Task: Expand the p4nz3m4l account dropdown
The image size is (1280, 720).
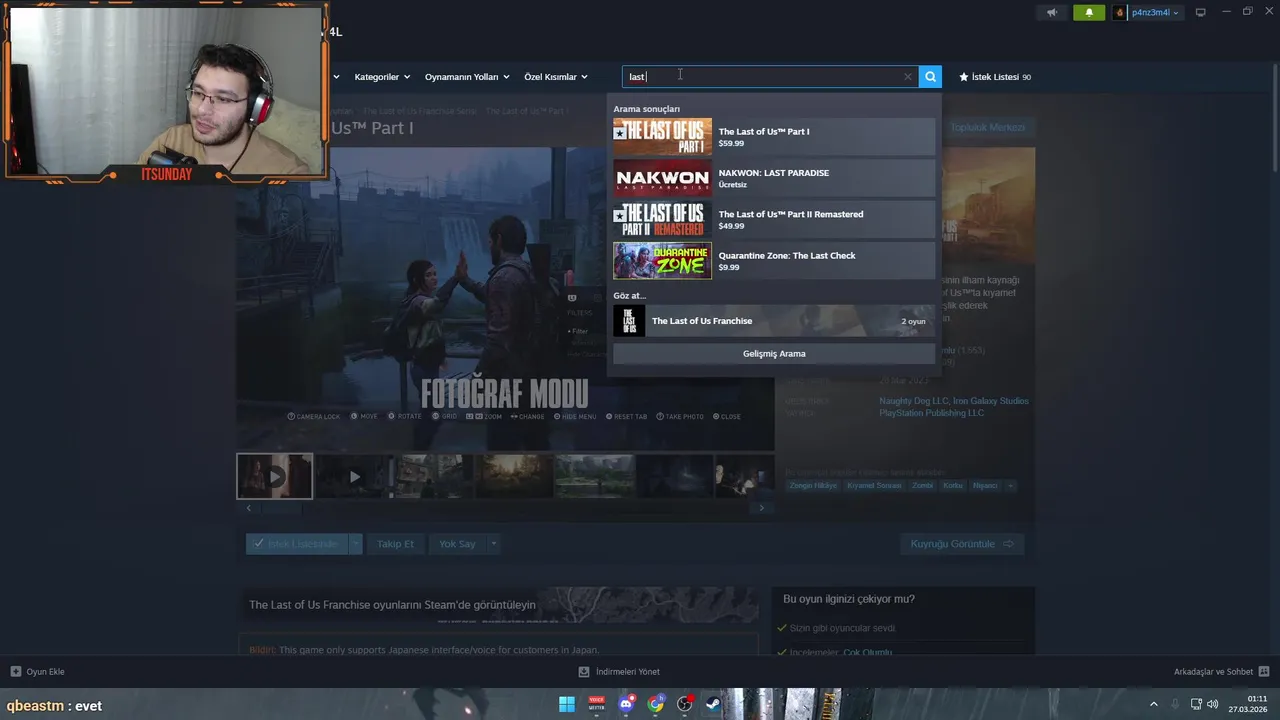Action: tap(1154, 13)
